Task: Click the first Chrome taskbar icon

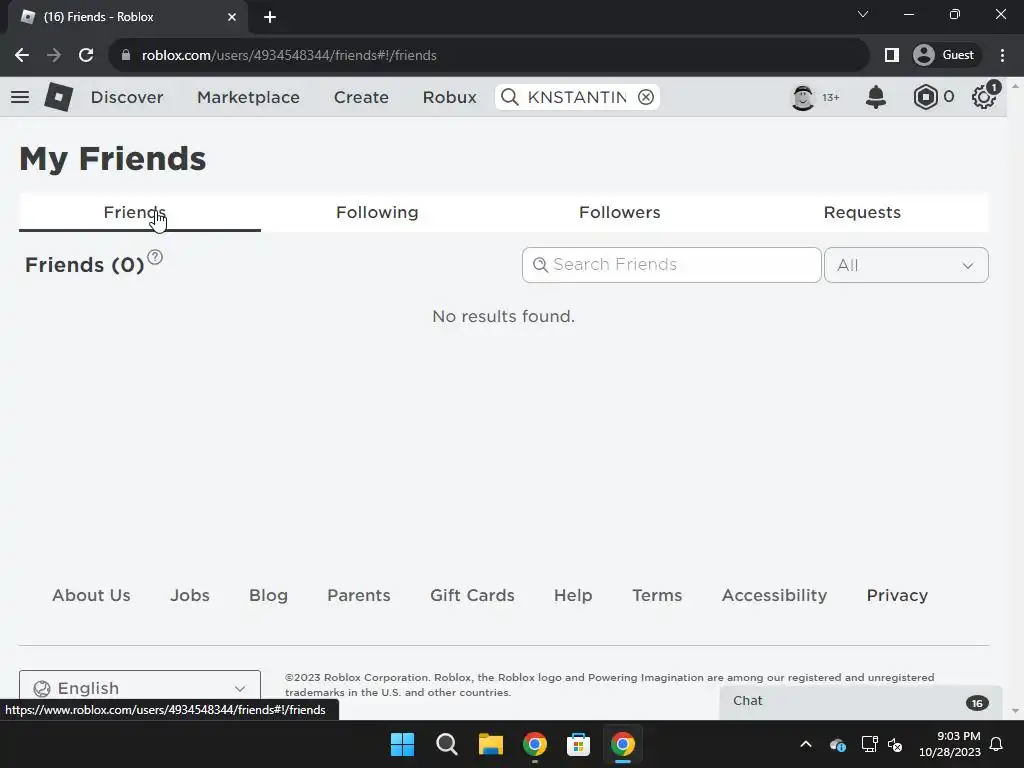Action: click(x=534, y=744)
